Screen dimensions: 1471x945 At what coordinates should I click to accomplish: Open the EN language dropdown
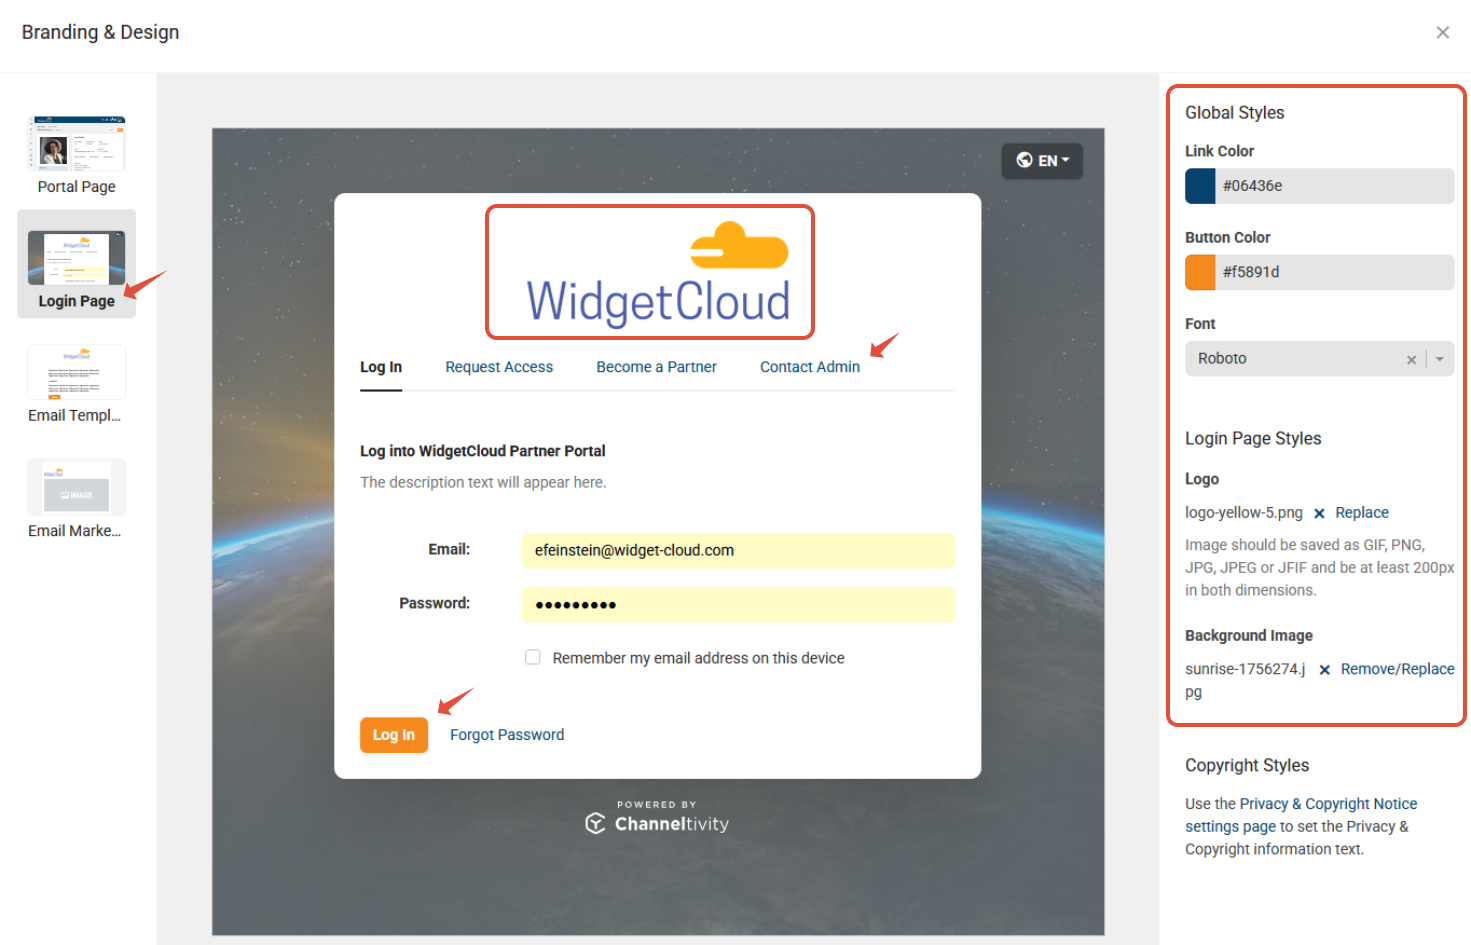(x=1042, y=160)
